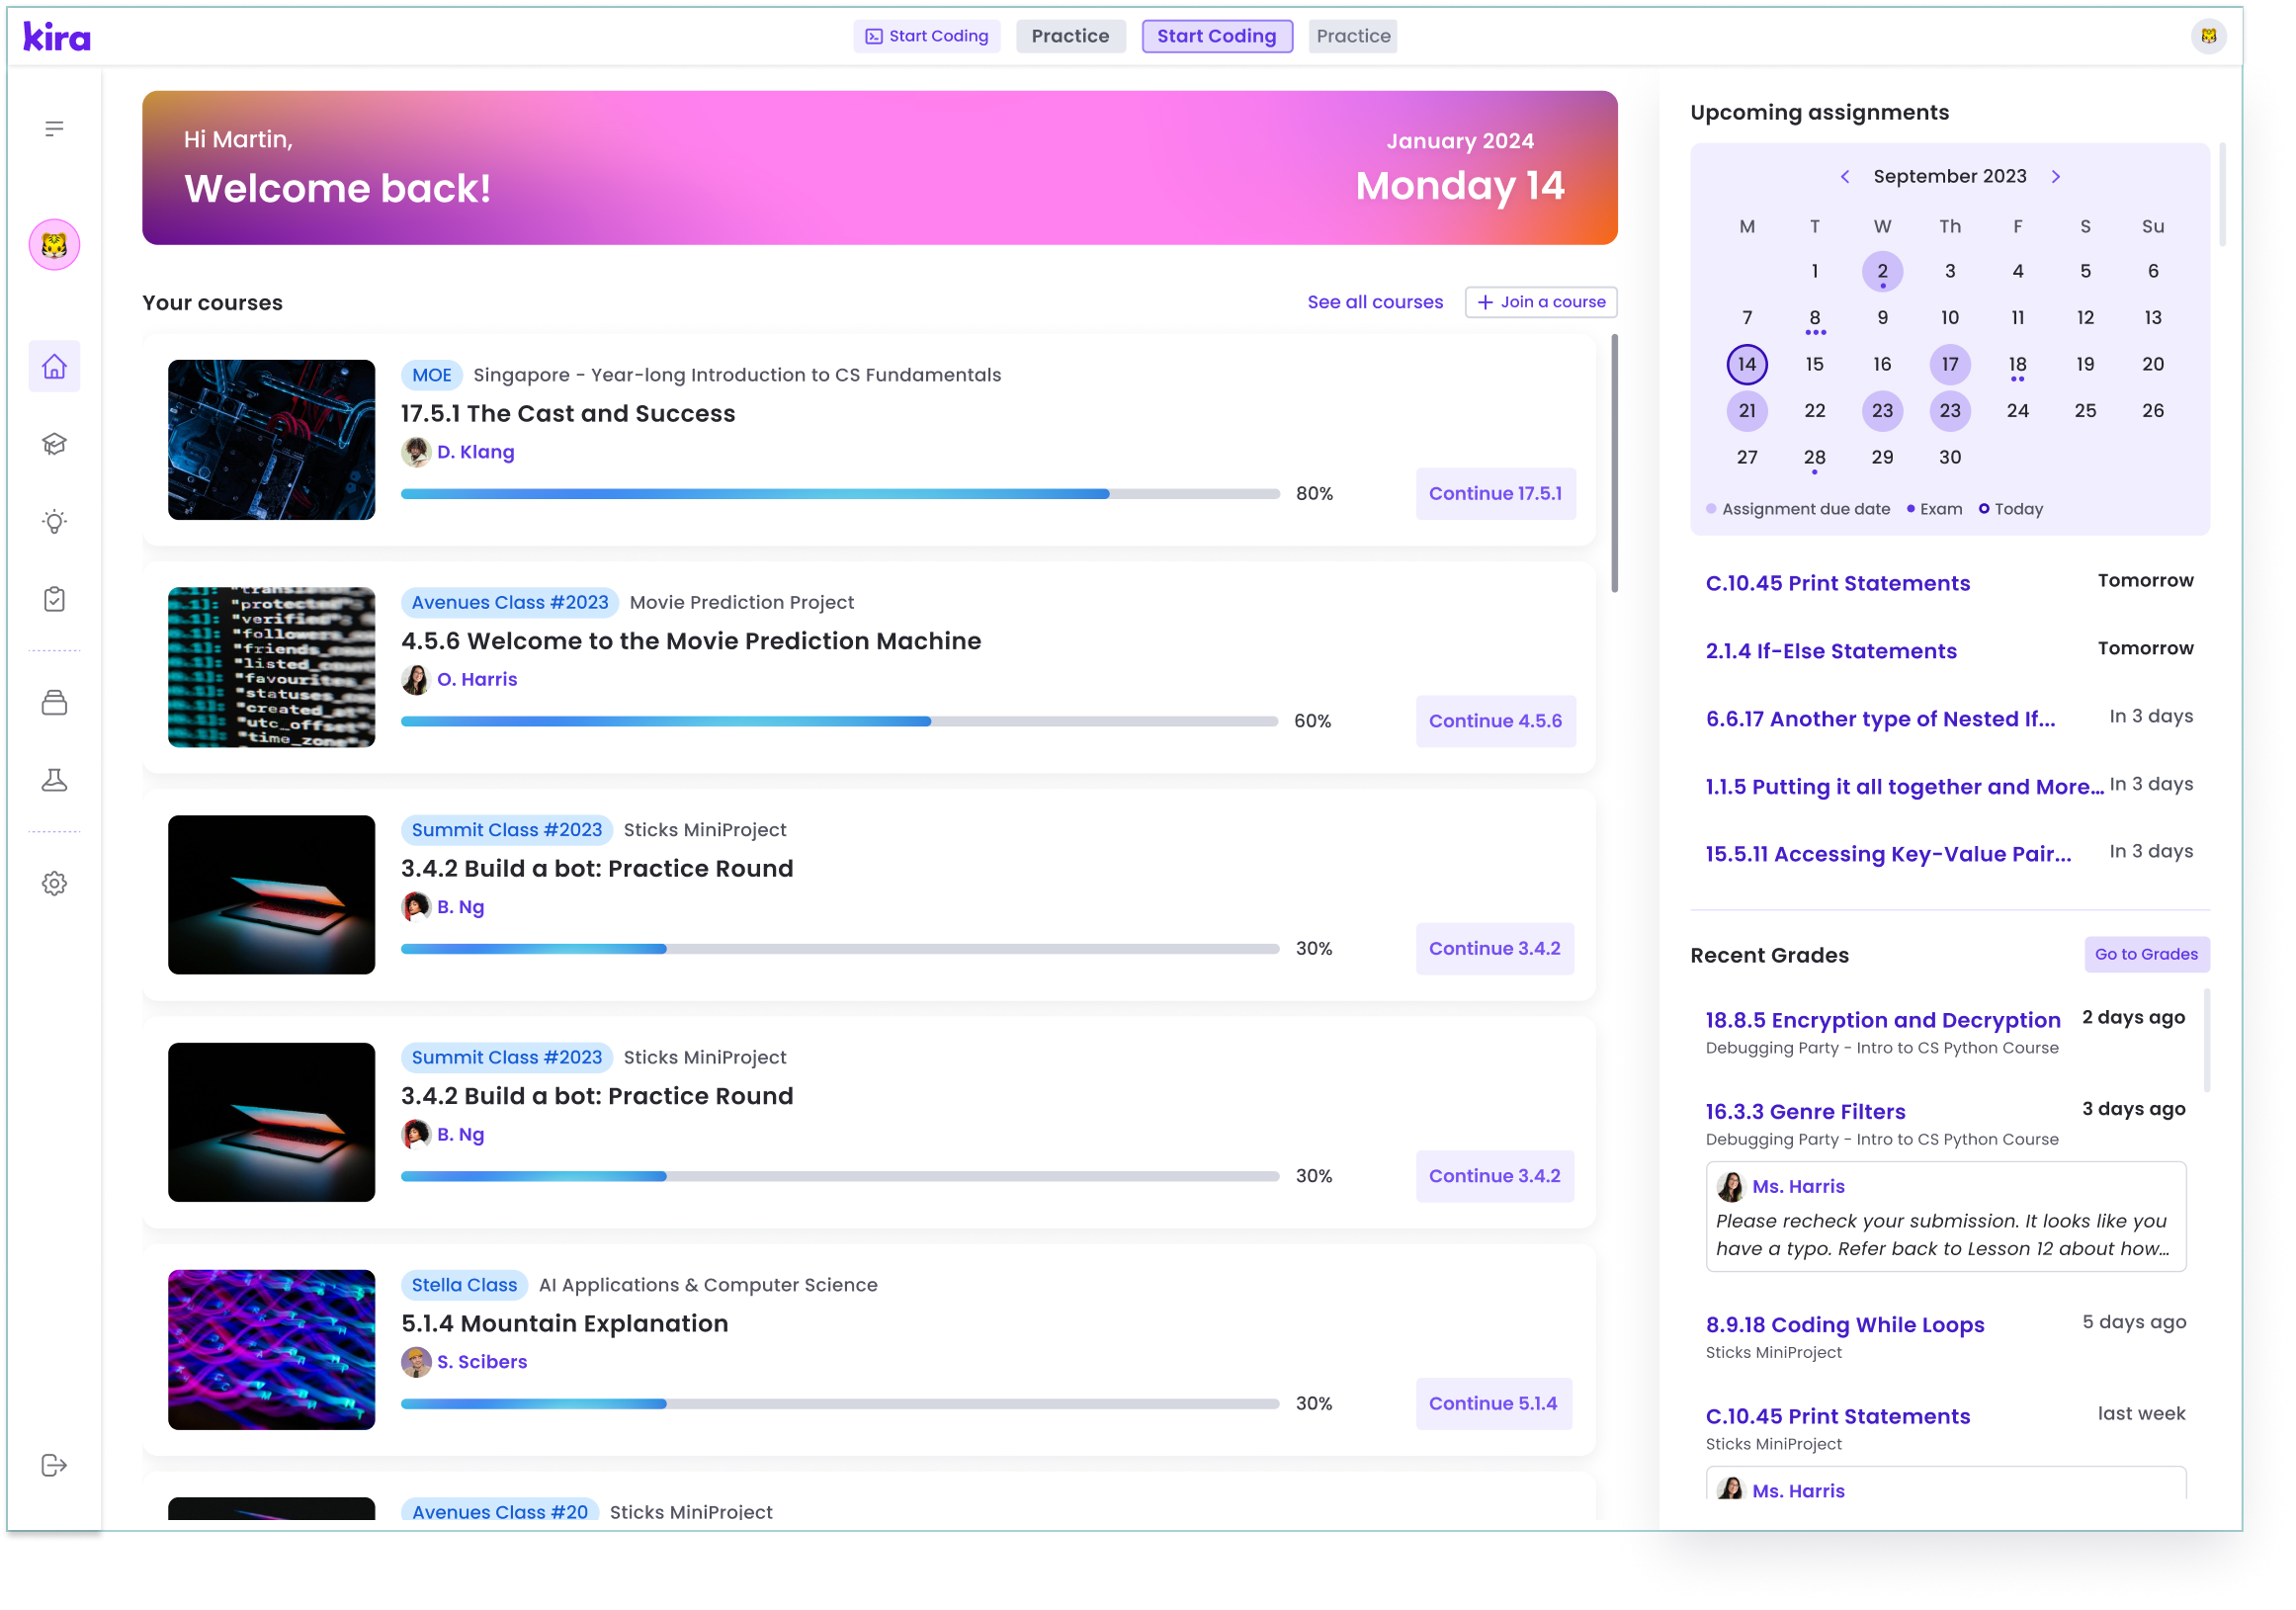Click the Go to Grades button
Viewport: 2296px width, 1610px height.
[2146, 954]
